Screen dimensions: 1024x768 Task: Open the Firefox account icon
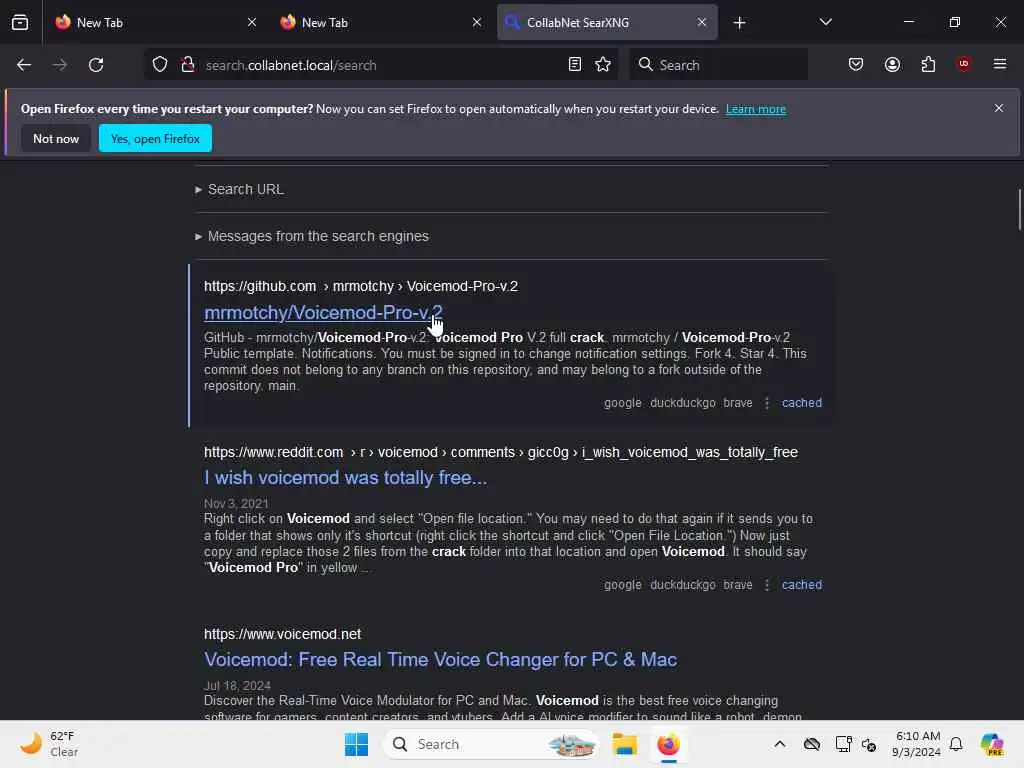[x=892, y=64]
